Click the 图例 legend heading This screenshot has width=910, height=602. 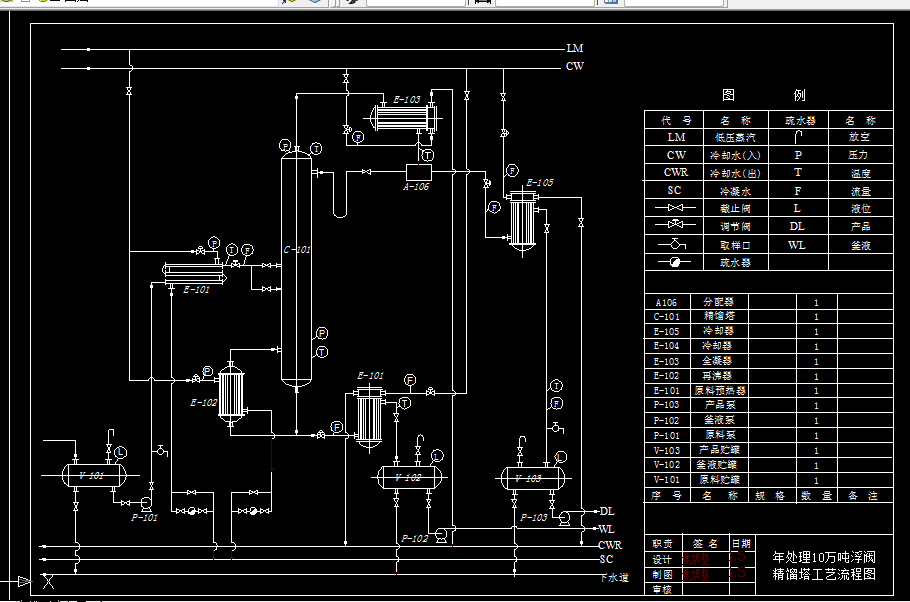tap(764, 95)
